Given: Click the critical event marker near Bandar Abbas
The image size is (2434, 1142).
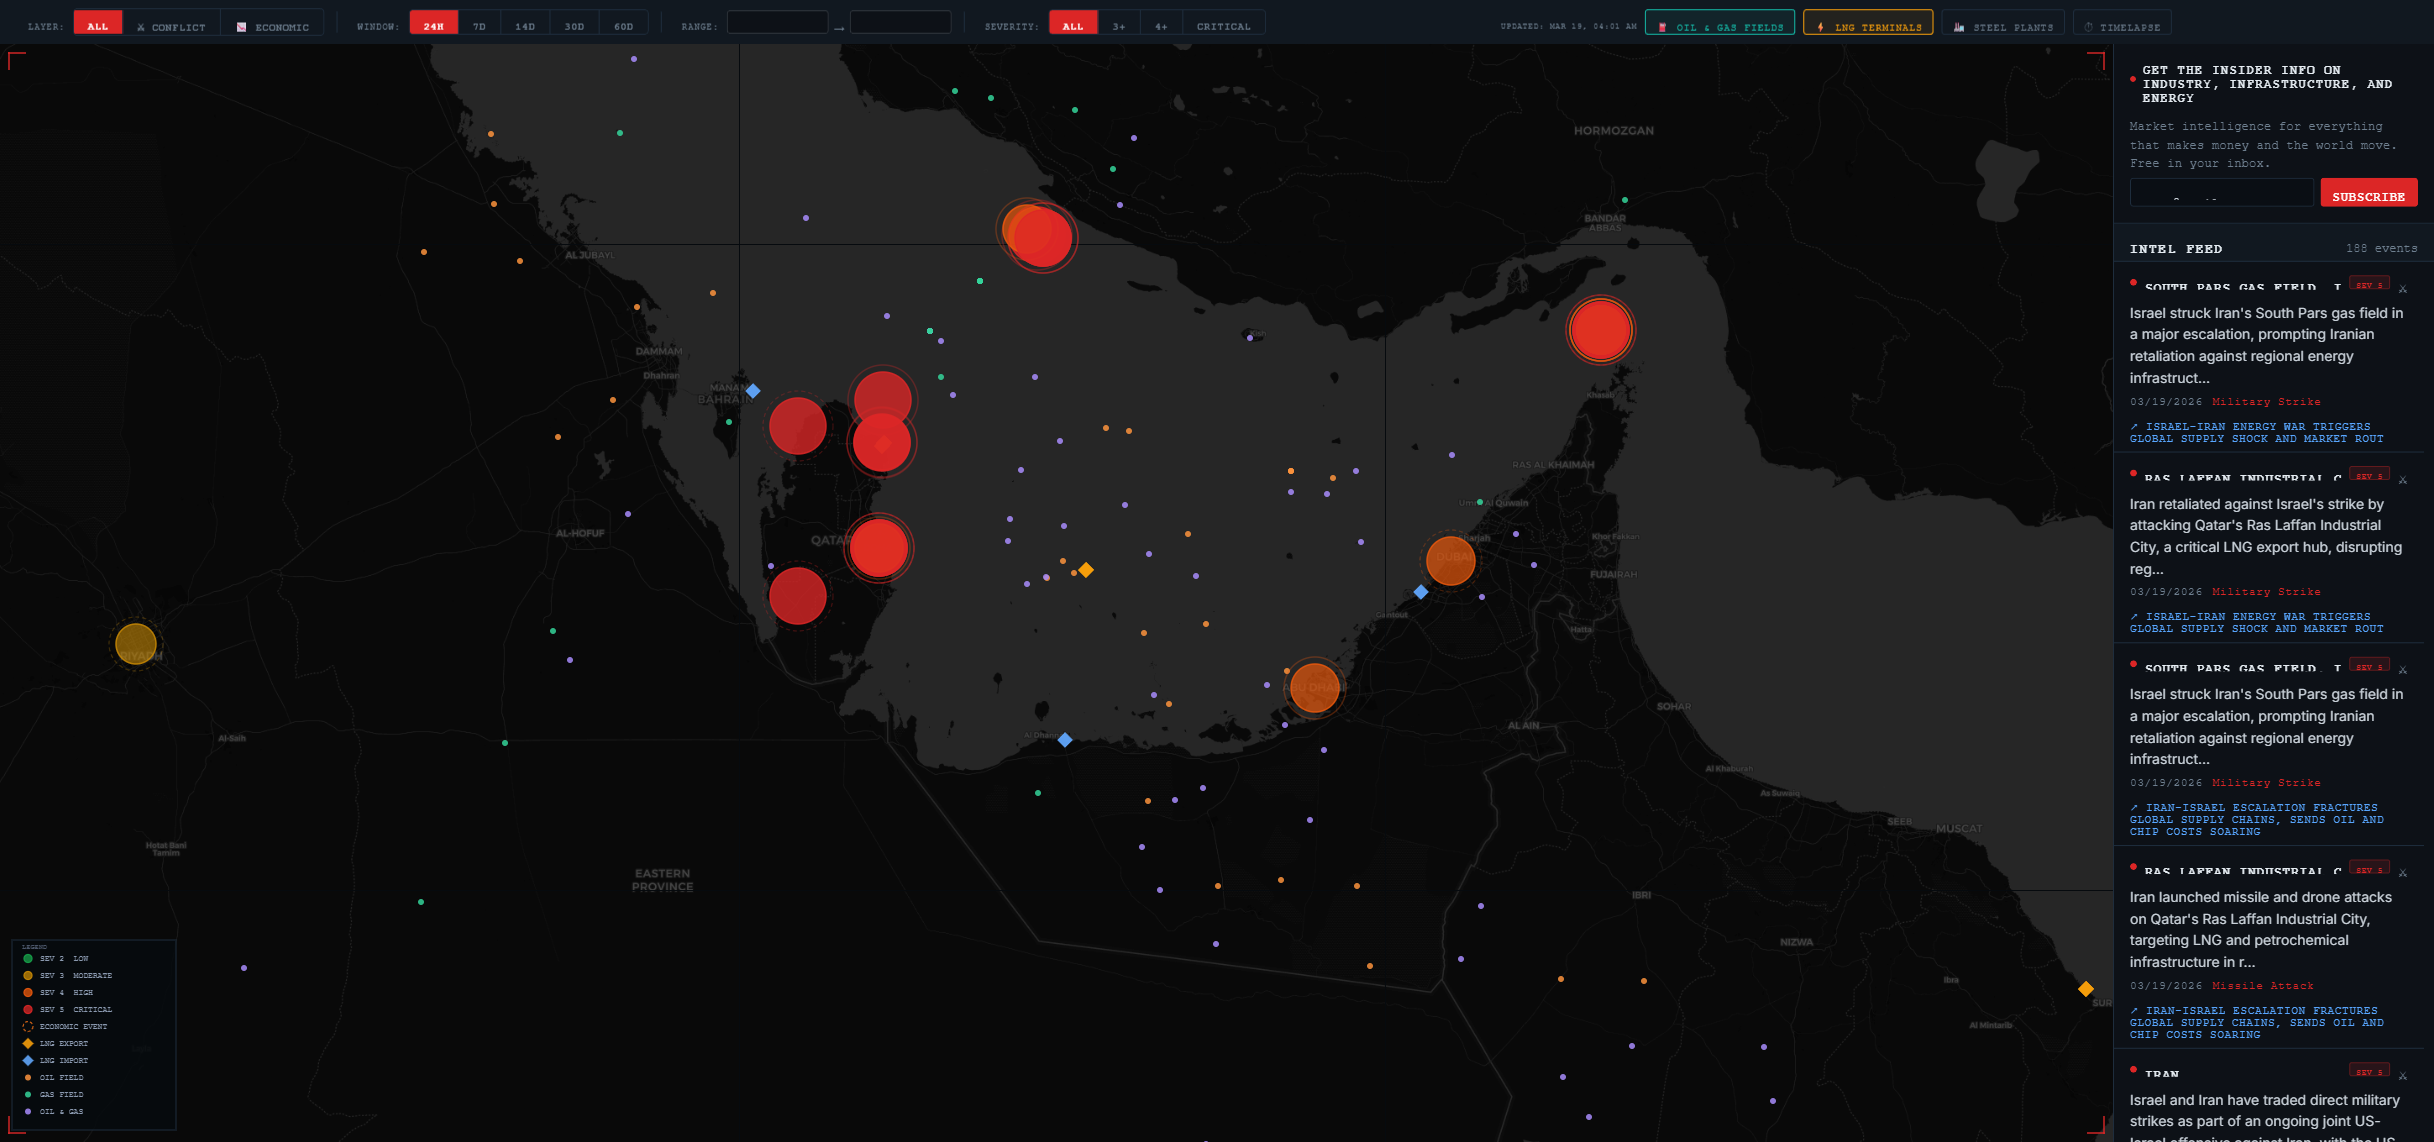Looking at the screenshot, I should pos(1600,330).
